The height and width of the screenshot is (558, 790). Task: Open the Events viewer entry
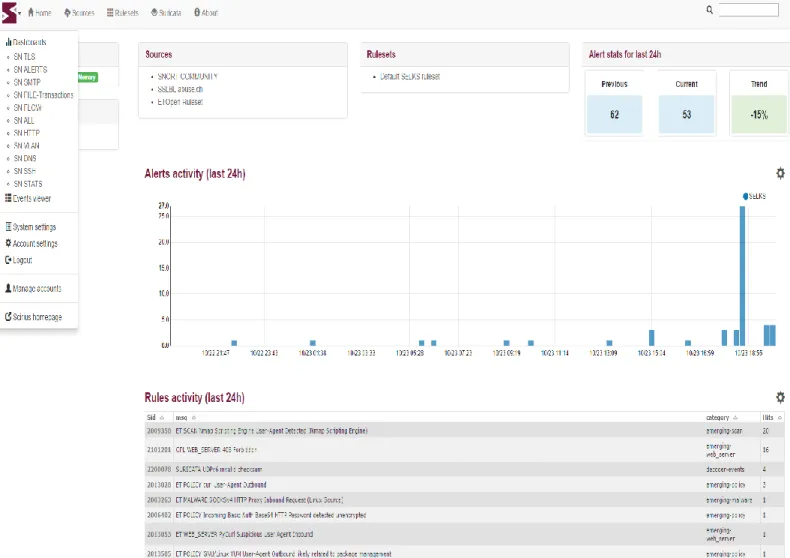tap(28, 198)
